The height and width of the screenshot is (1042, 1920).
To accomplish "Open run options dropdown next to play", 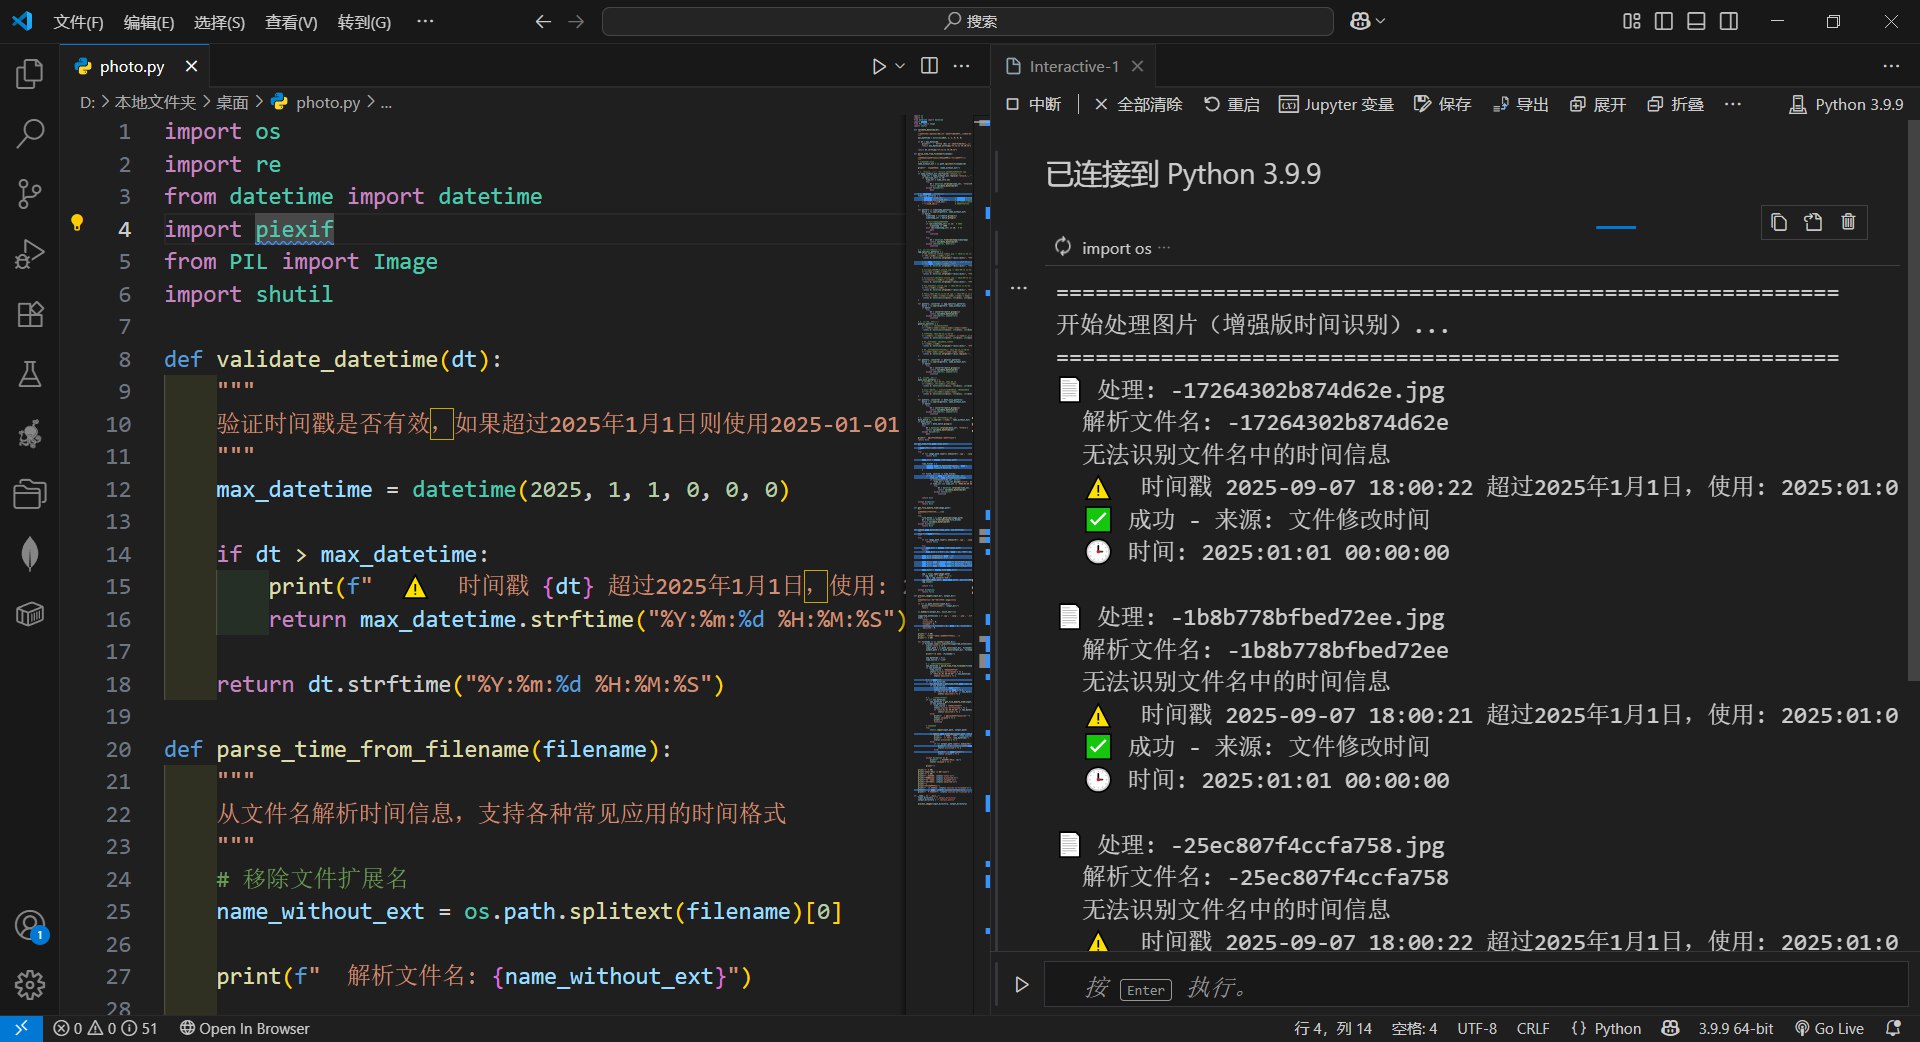I will [x=900, y=66].
